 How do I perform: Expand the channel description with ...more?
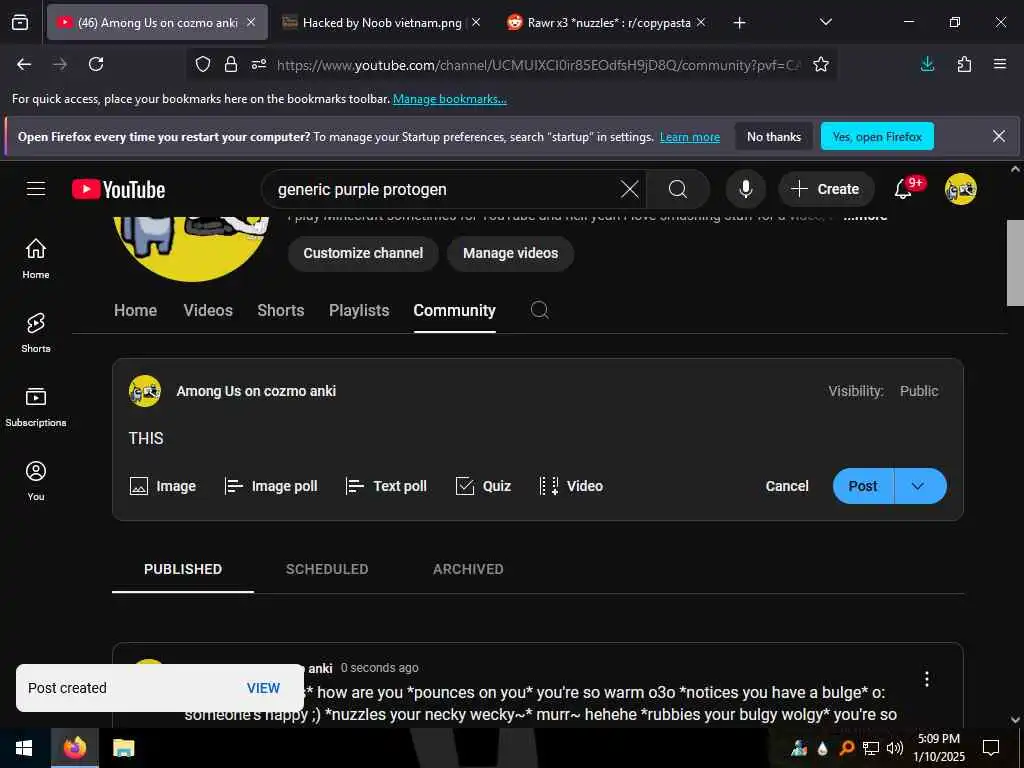[865, 216]
